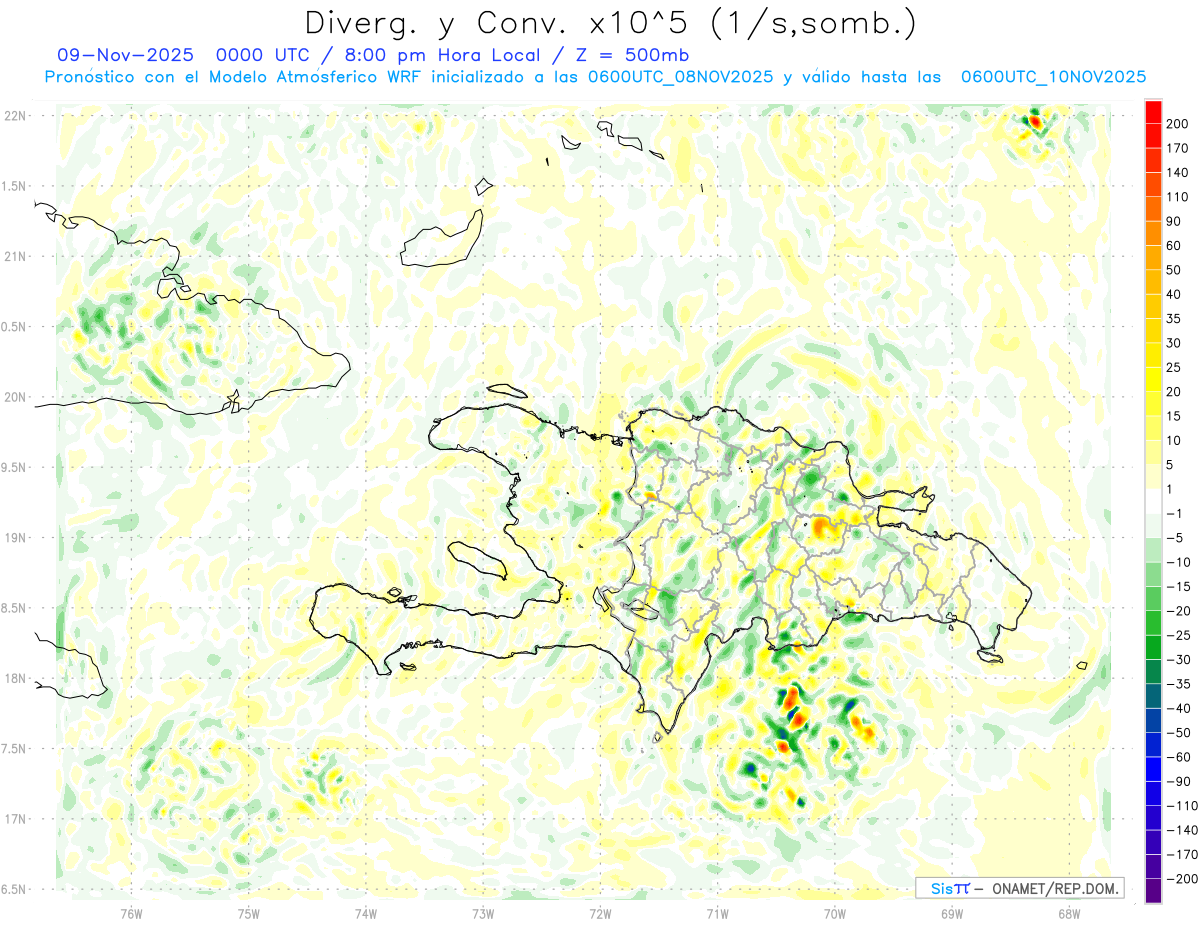Click the "0.5N" latitude tick label

pyautogui.click(x=14, y=327)
